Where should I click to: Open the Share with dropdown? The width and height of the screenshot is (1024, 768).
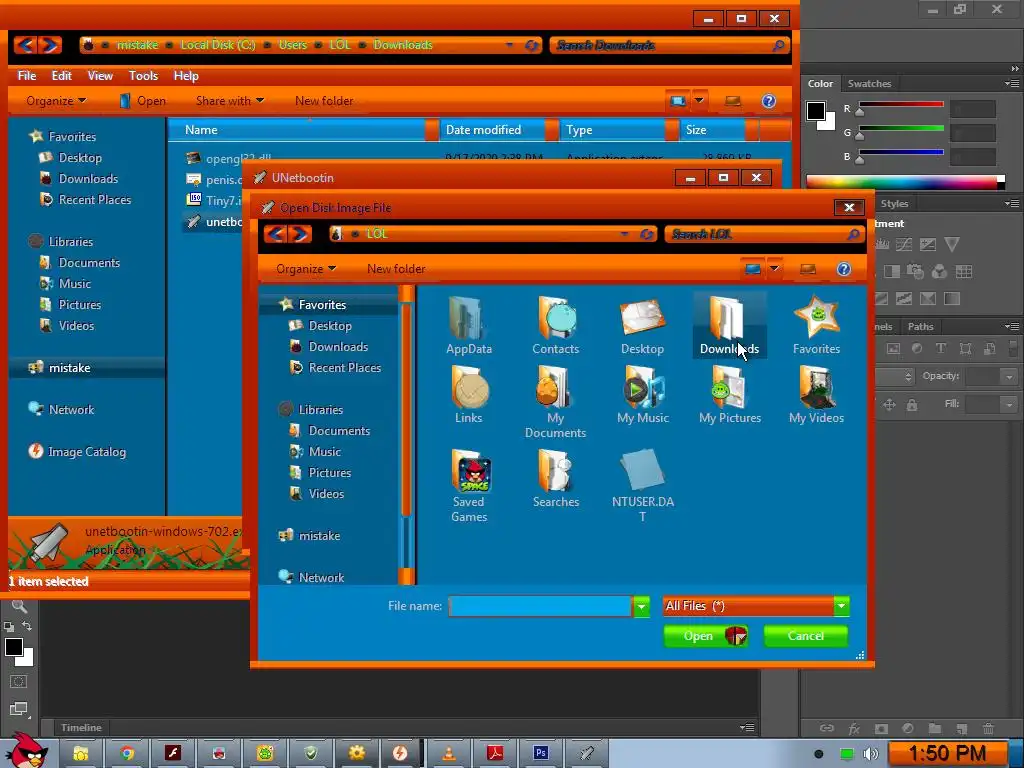(x=230, y=101)
